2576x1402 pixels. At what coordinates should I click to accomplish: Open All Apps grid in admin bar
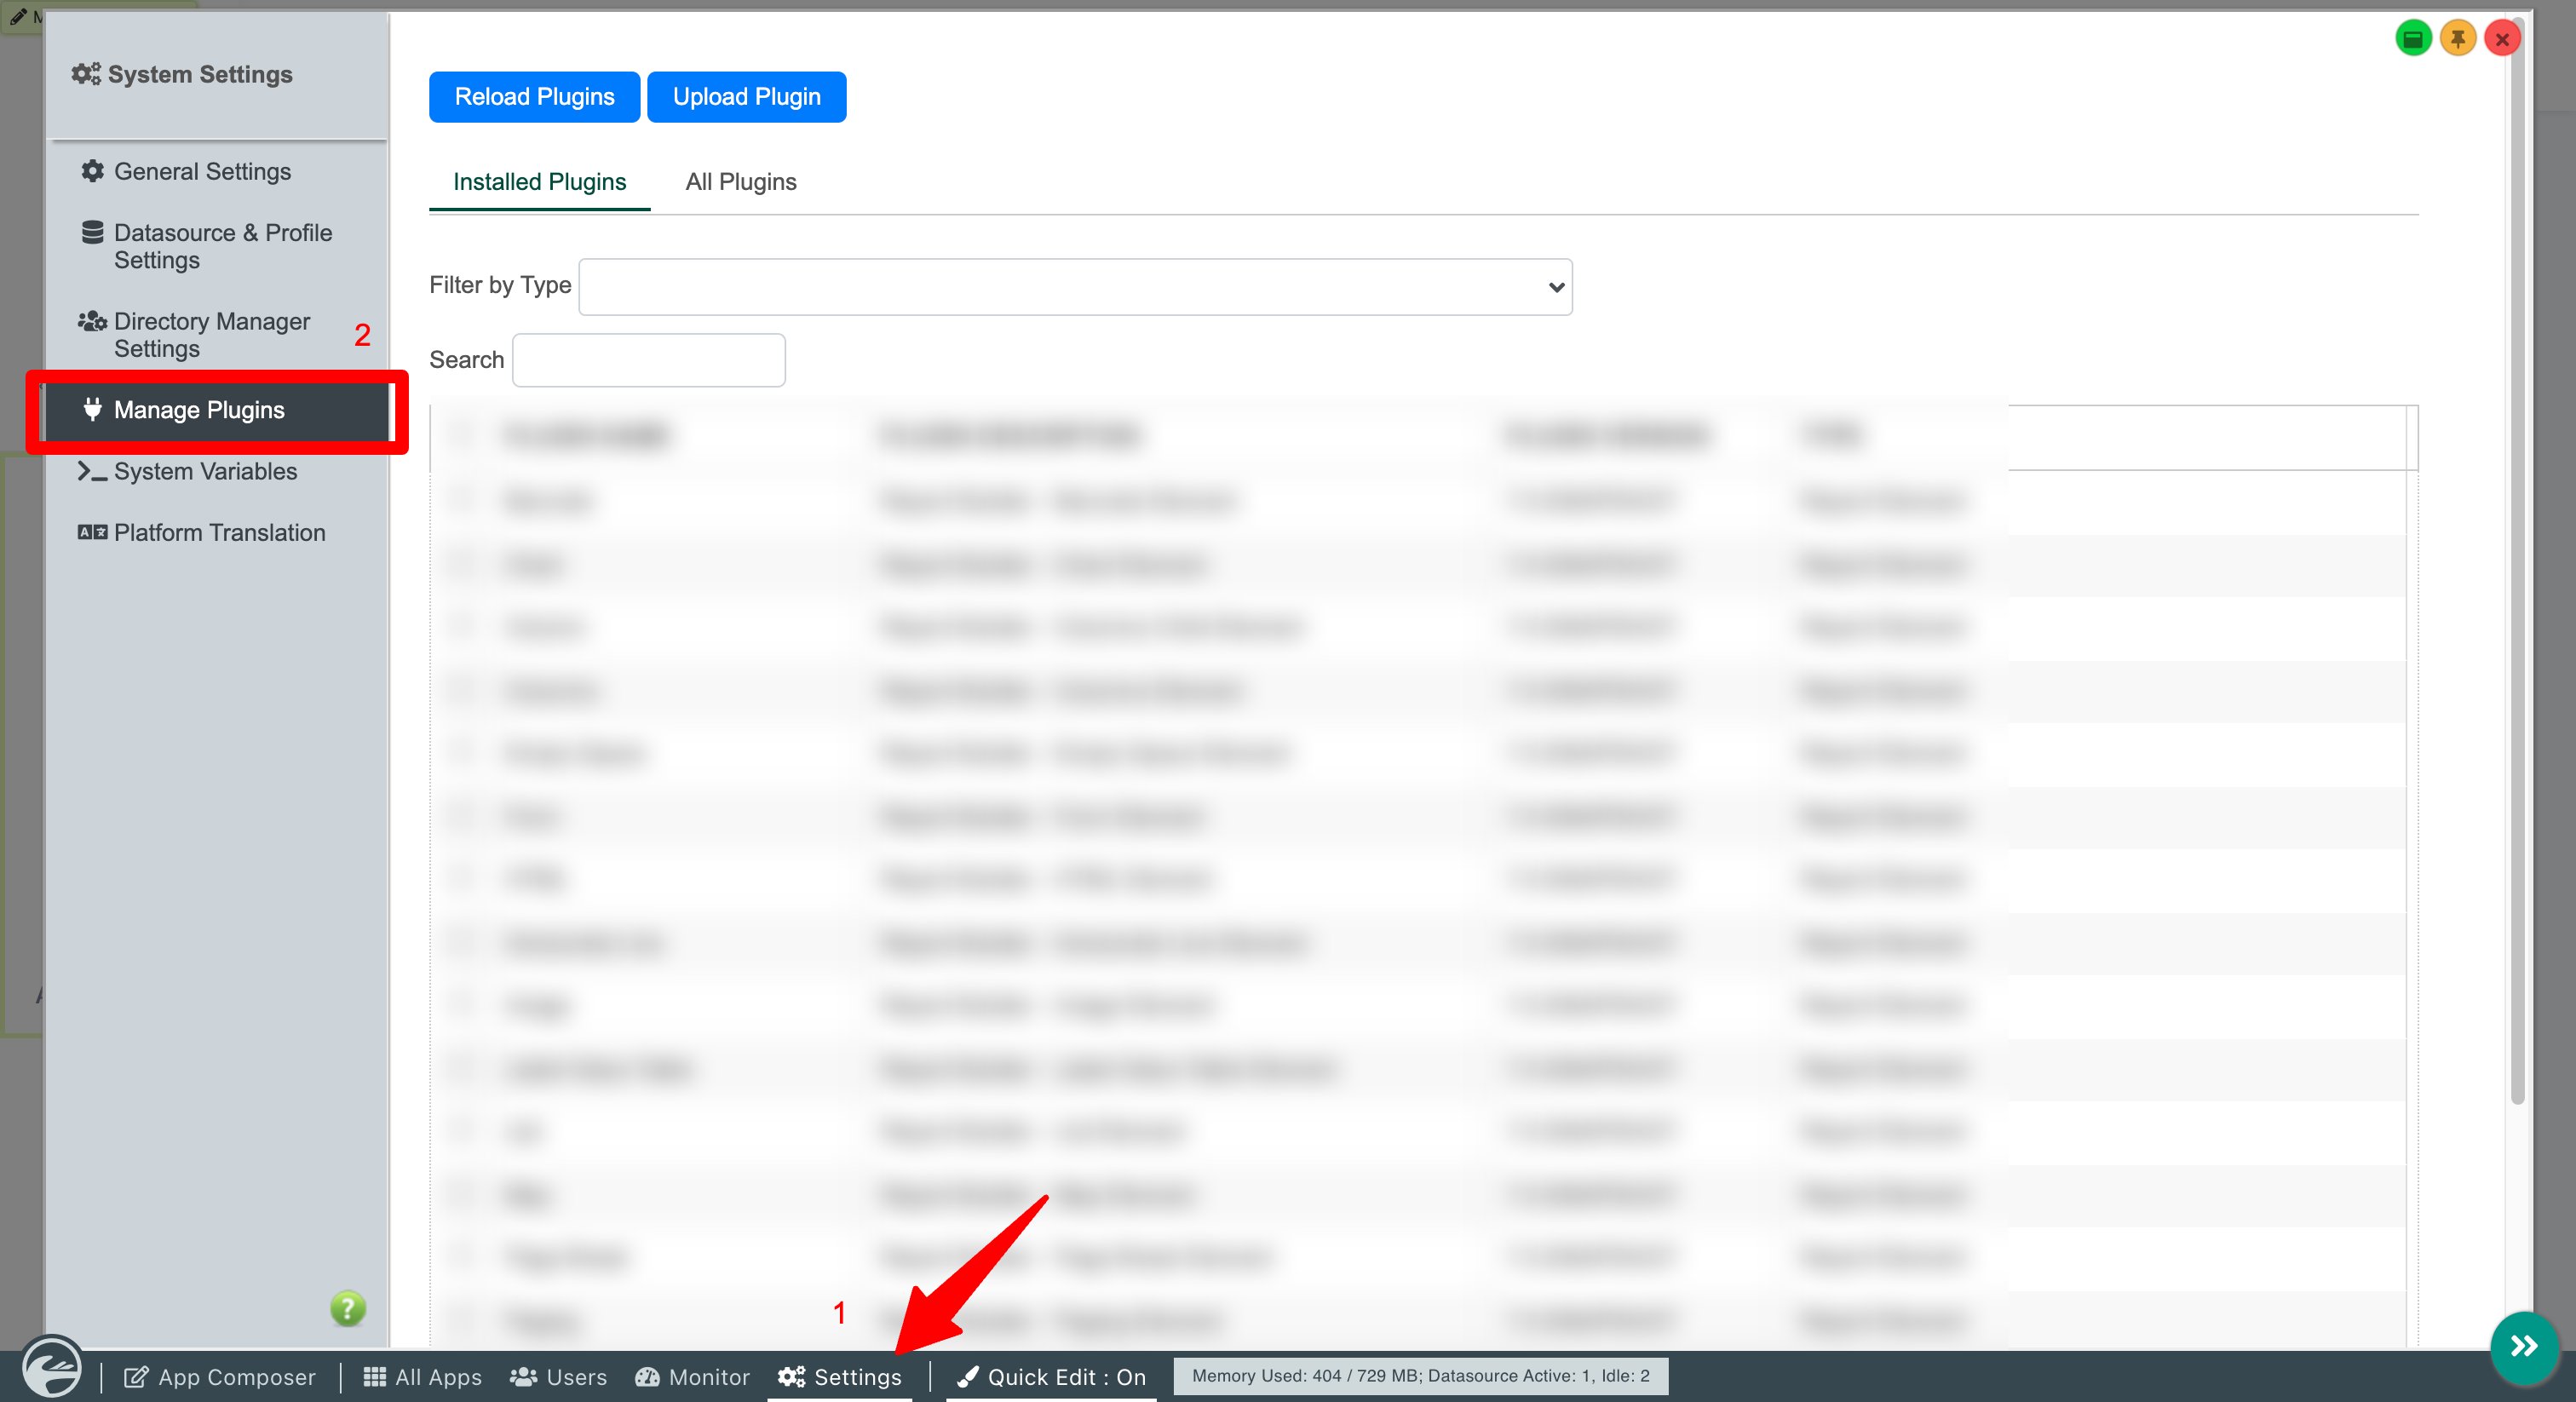(423, 1377)
